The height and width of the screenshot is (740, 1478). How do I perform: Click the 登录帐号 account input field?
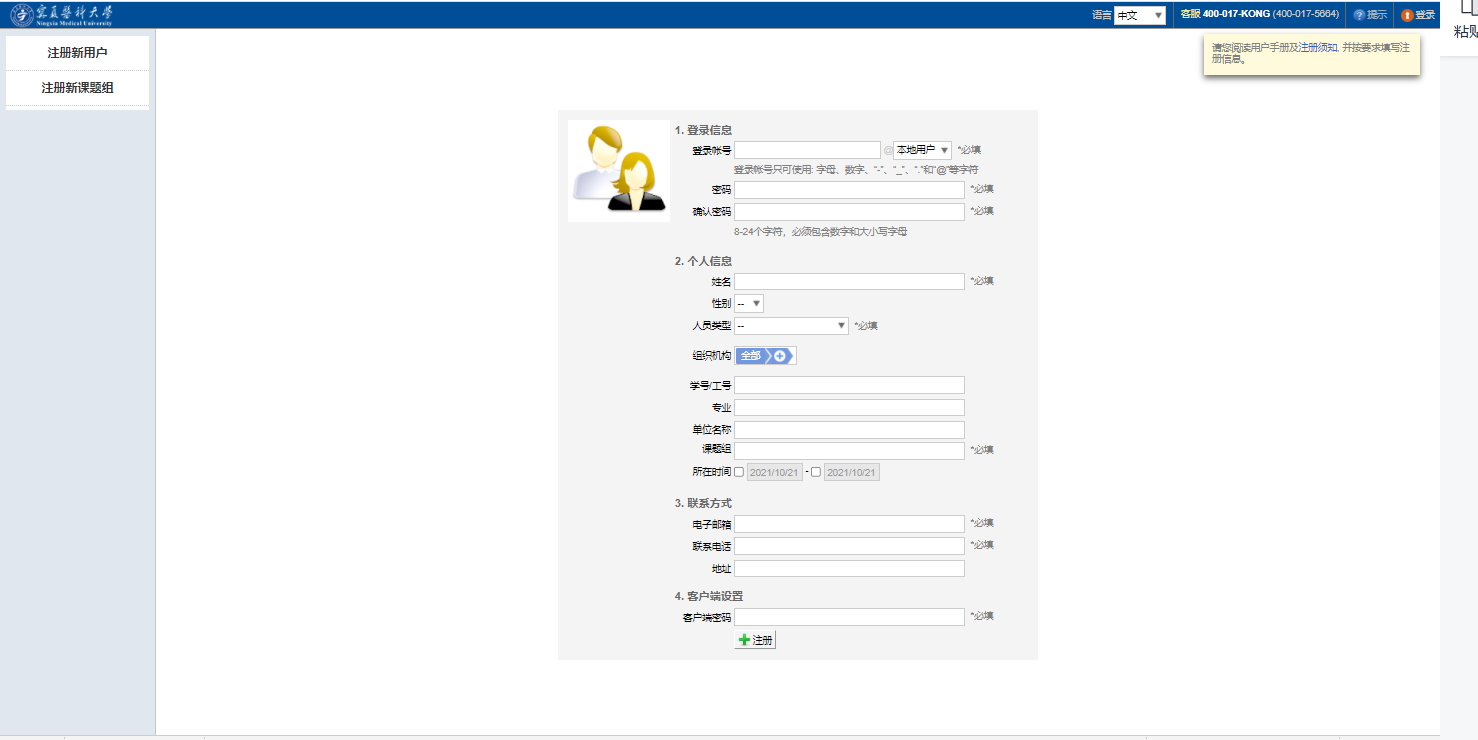pos(807,150)
